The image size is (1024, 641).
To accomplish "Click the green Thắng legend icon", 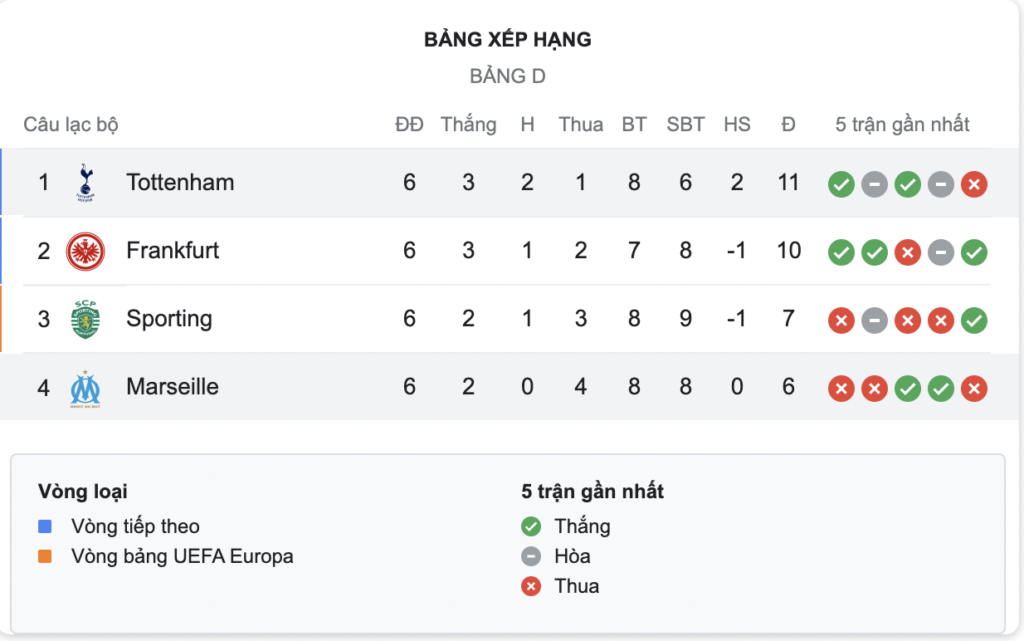I will (x=531, y=526).
